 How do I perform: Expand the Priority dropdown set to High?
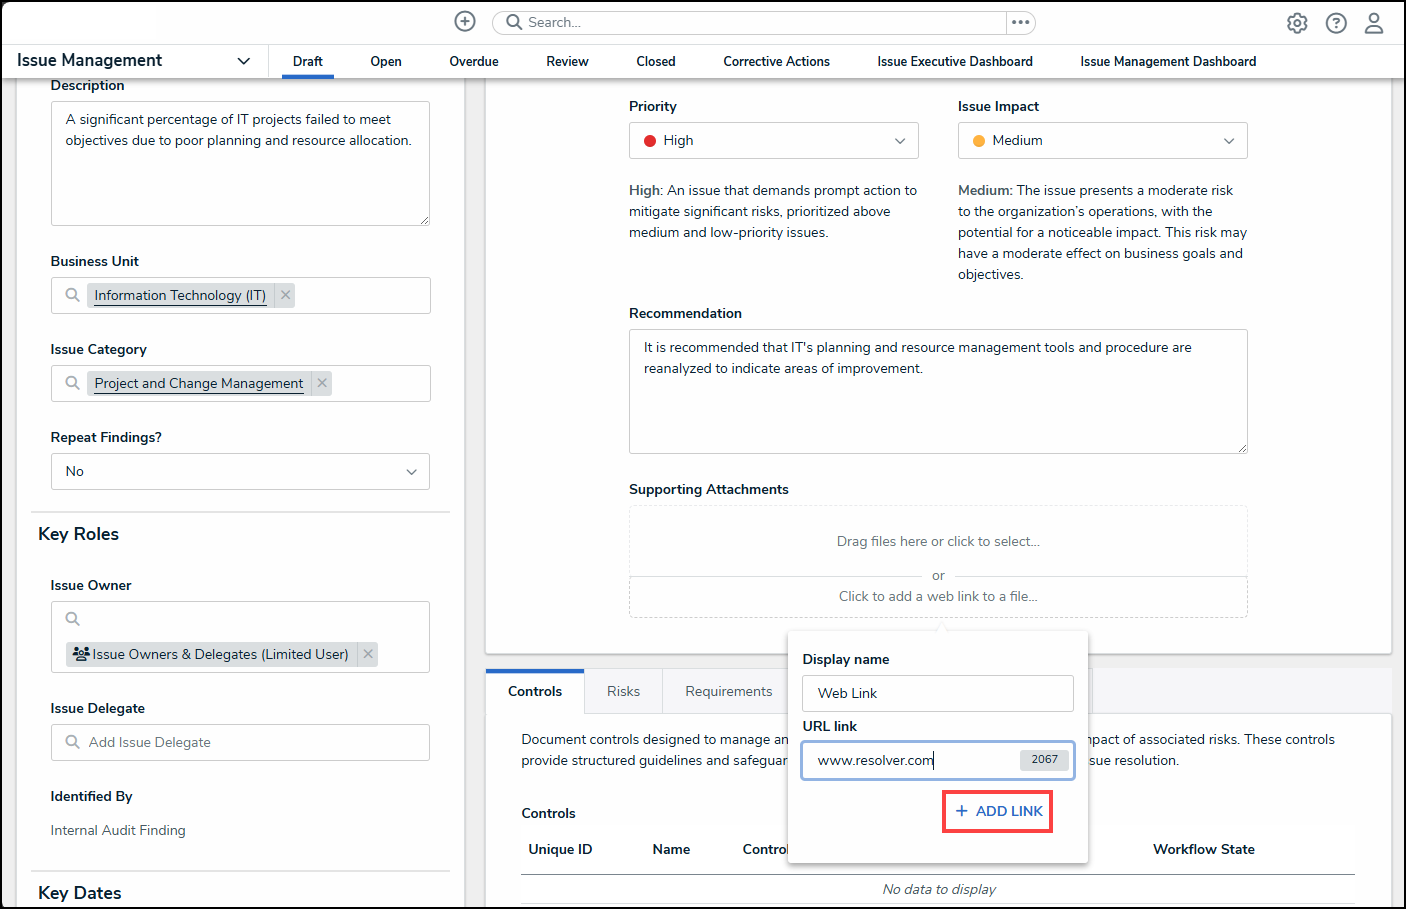pyautogui.click(x=773, y=141)
